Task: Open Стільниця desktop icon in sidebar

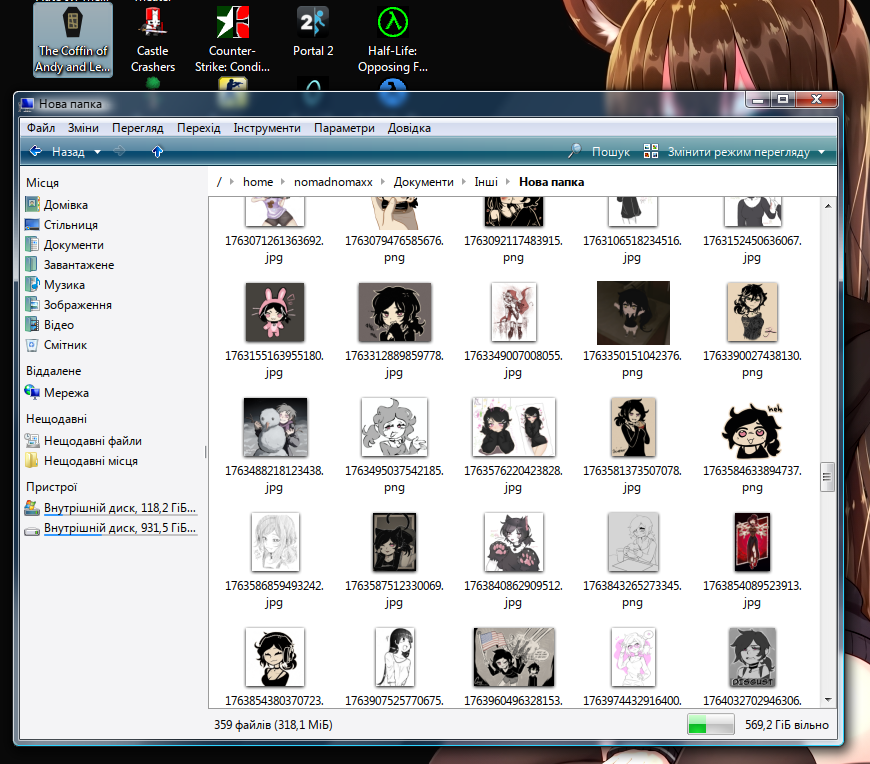Action: (32, 224)
